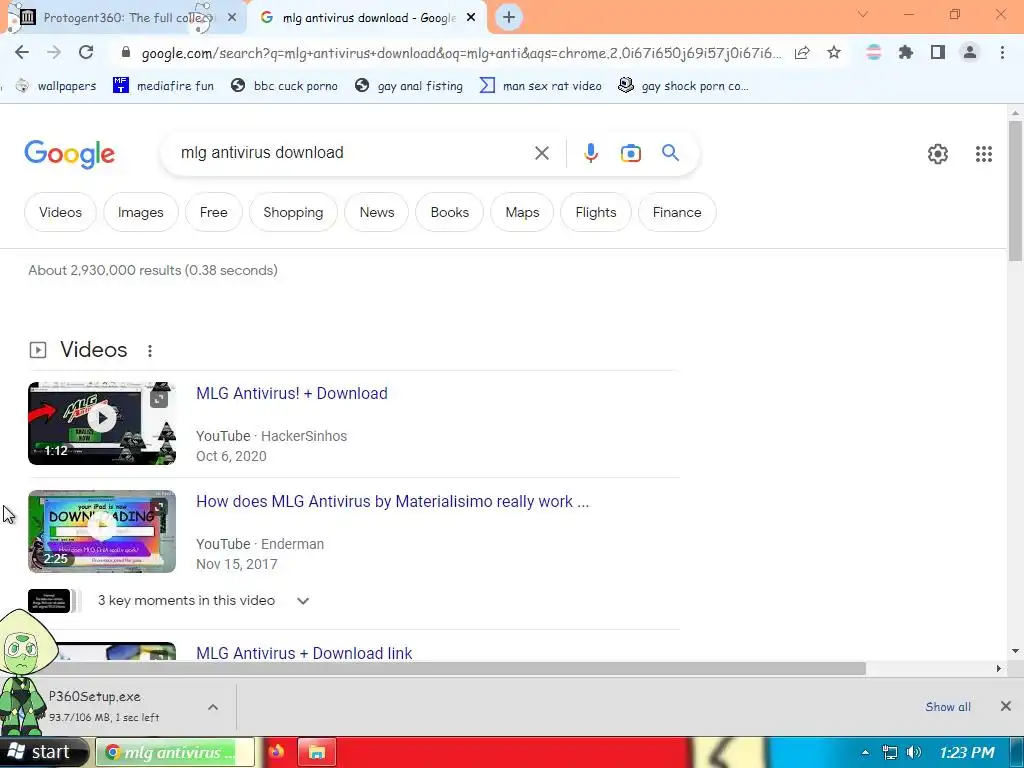Go back to previous page
The image size is (1024, 768).
22,52
